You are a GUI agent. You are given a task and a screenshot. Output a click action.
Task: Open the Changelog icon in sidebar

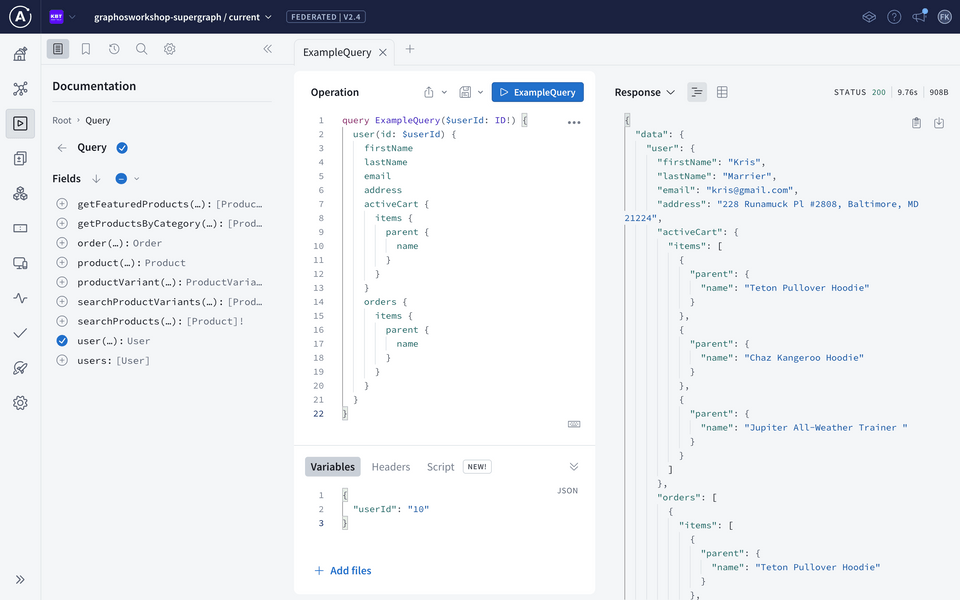coord(20,159)
